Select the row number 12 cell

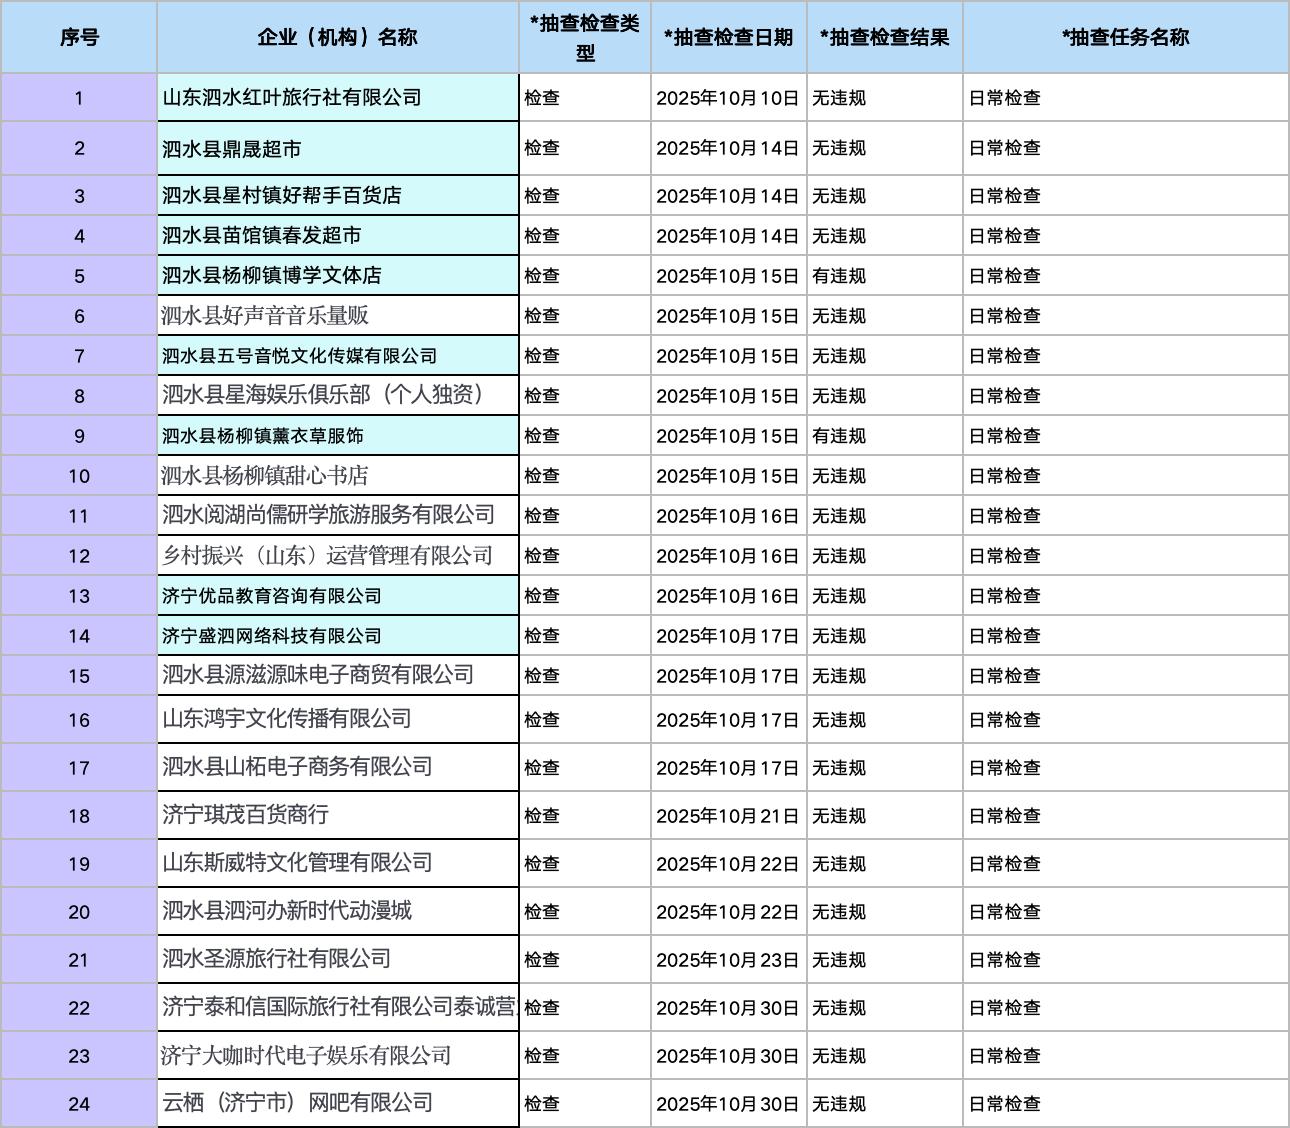coord(79,556)
